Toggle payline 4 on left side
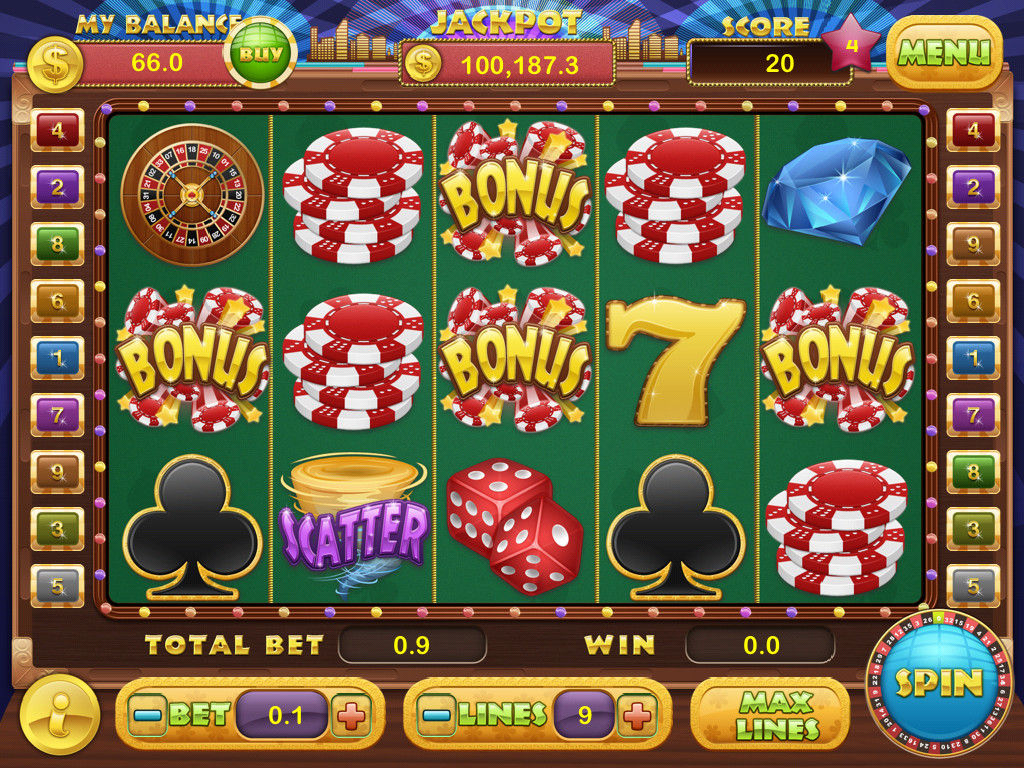 (57, 130)
